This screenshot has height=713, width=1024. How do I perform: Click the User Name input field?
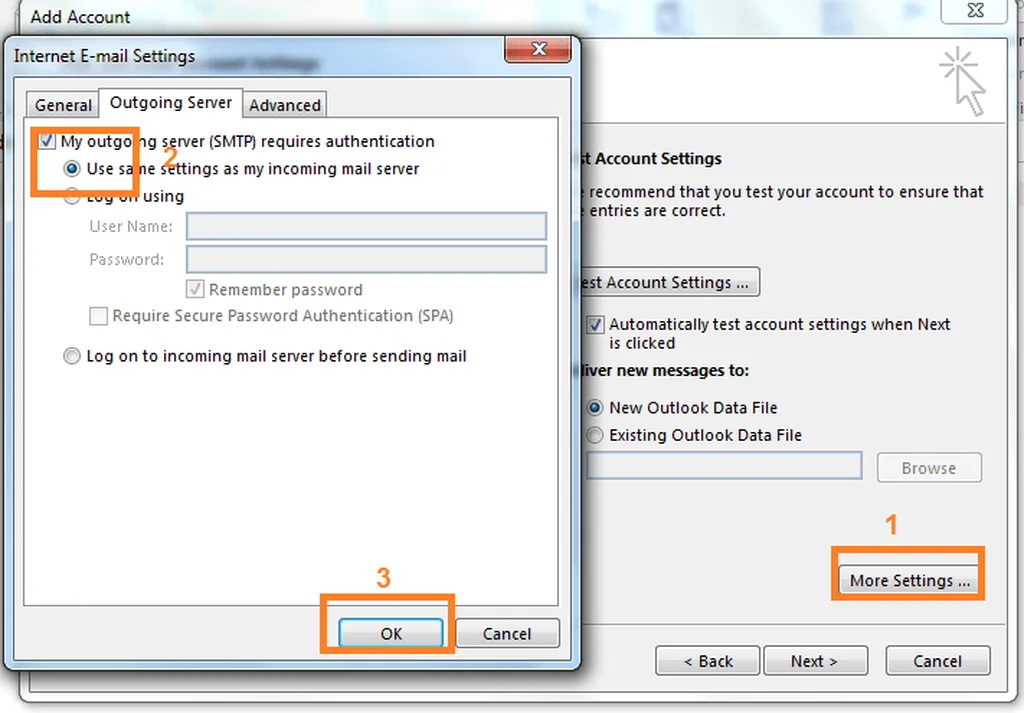point(366,227)
